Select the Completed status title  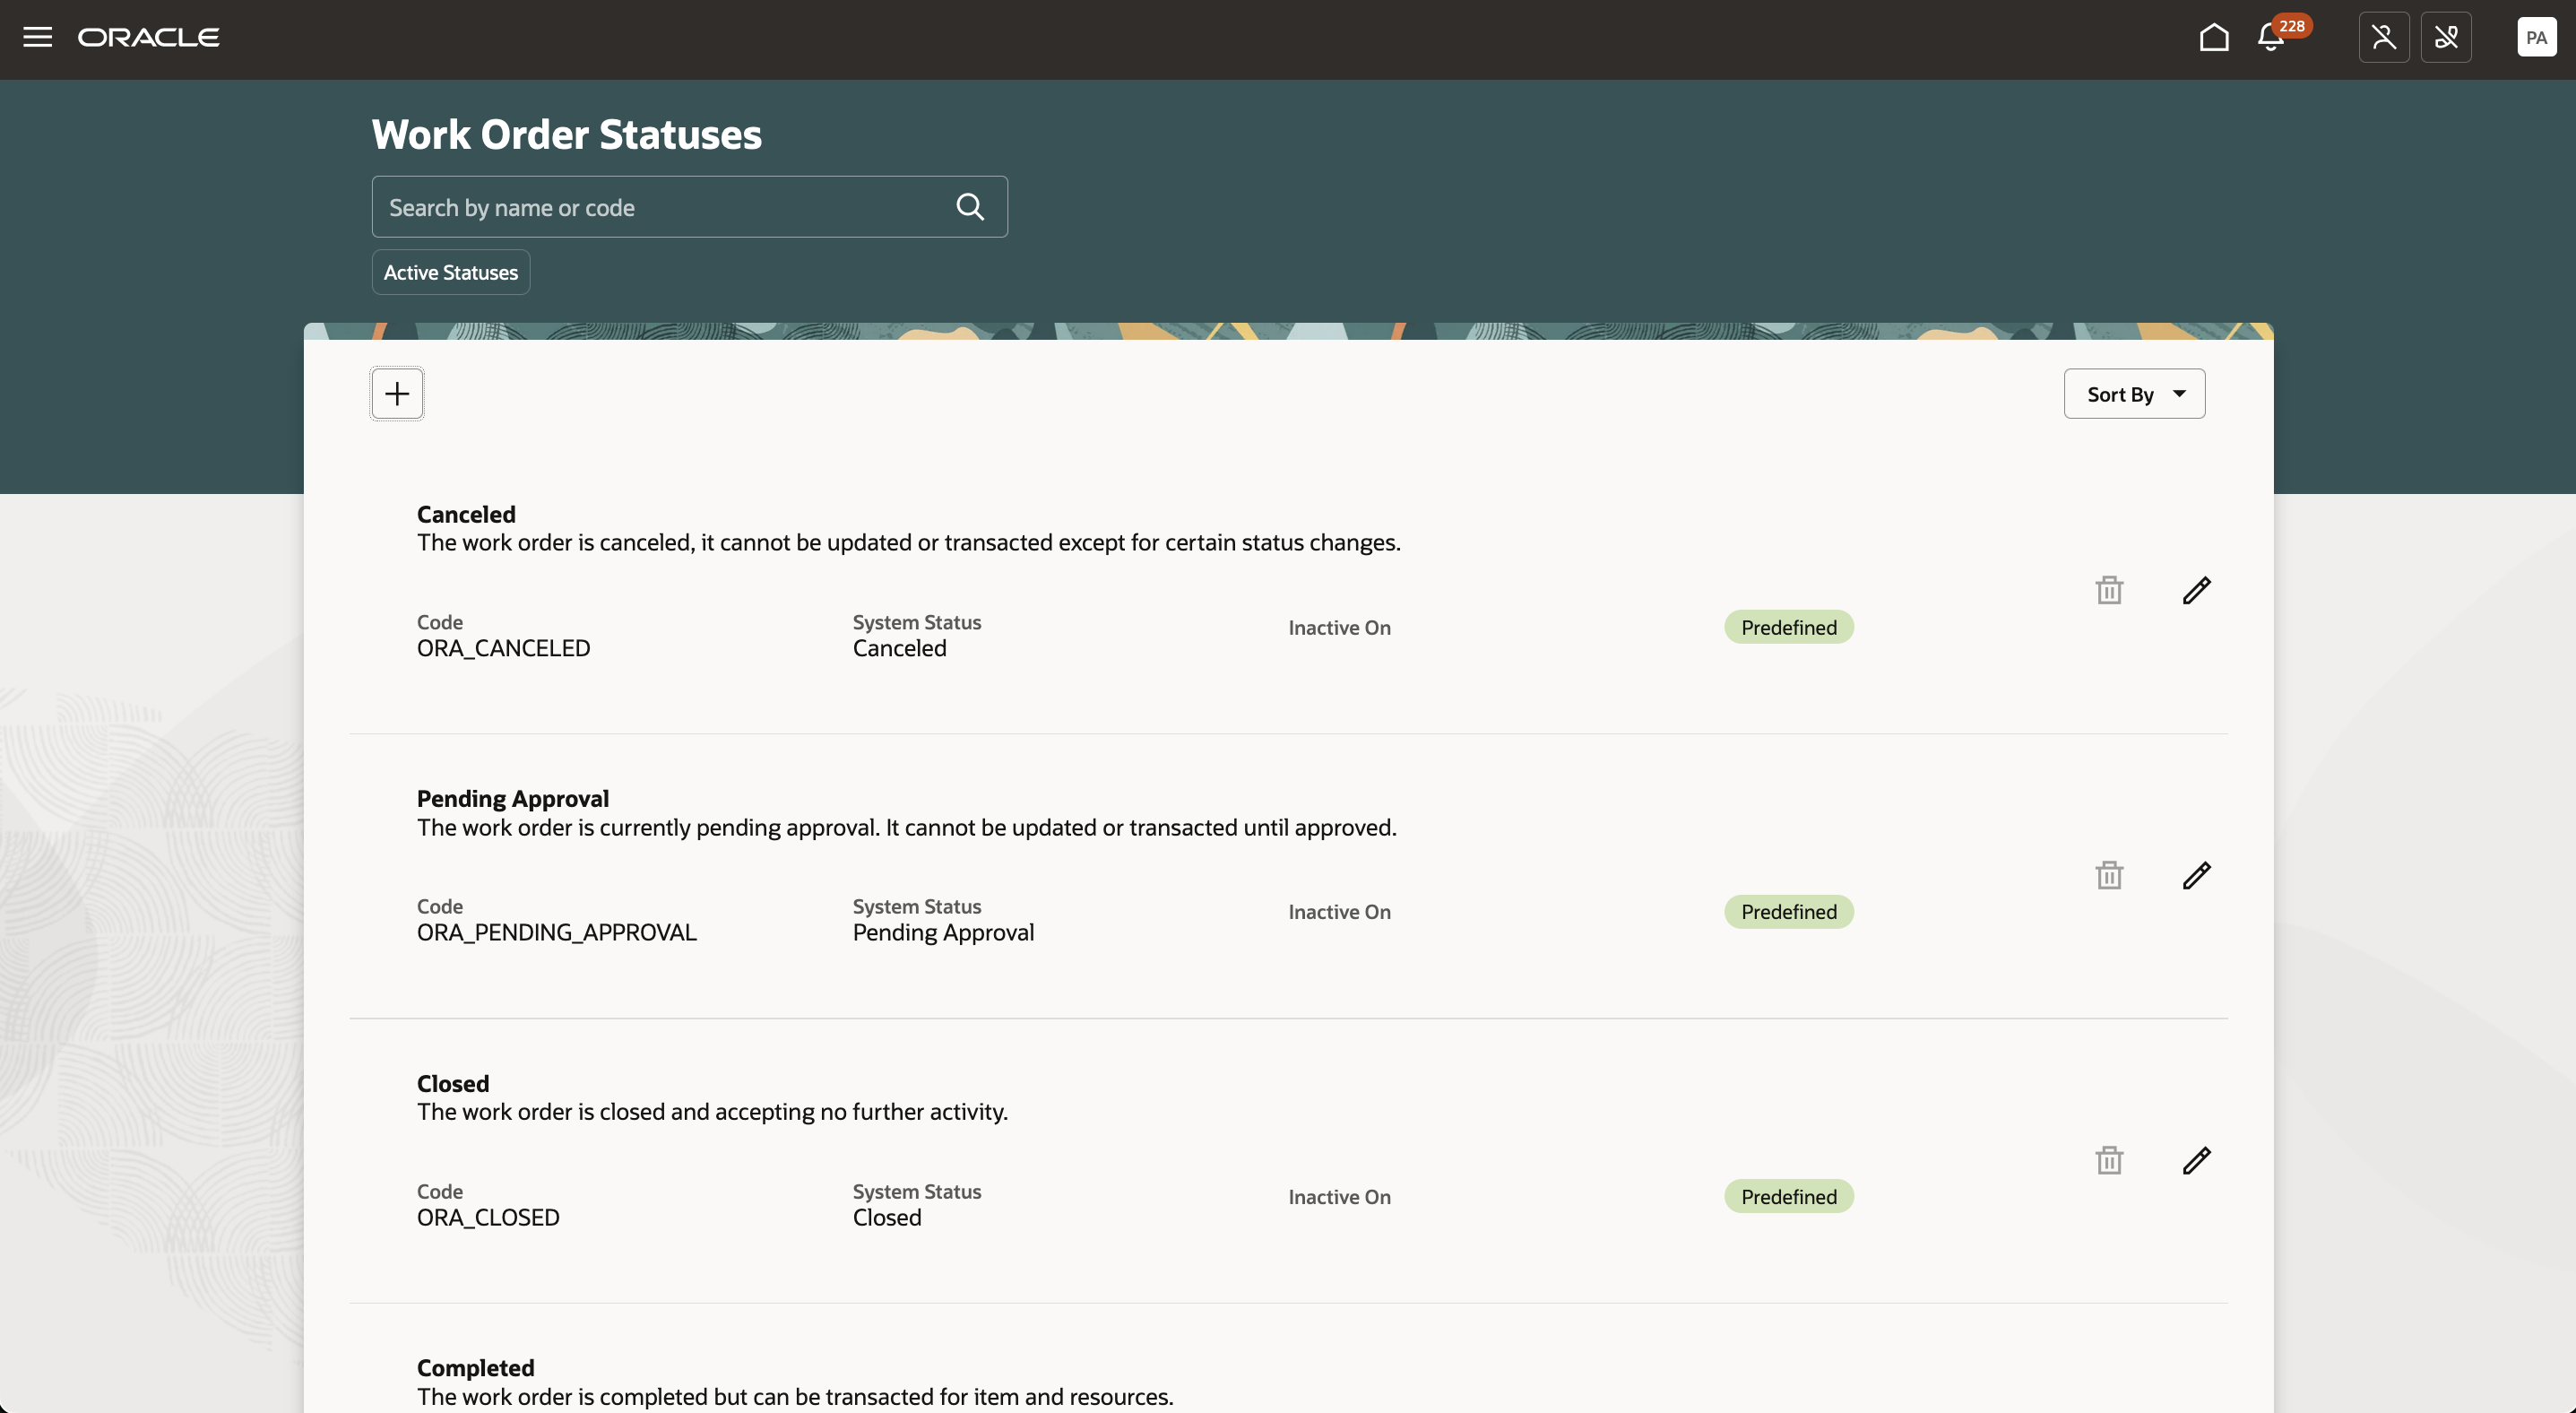click(476, 1367)
